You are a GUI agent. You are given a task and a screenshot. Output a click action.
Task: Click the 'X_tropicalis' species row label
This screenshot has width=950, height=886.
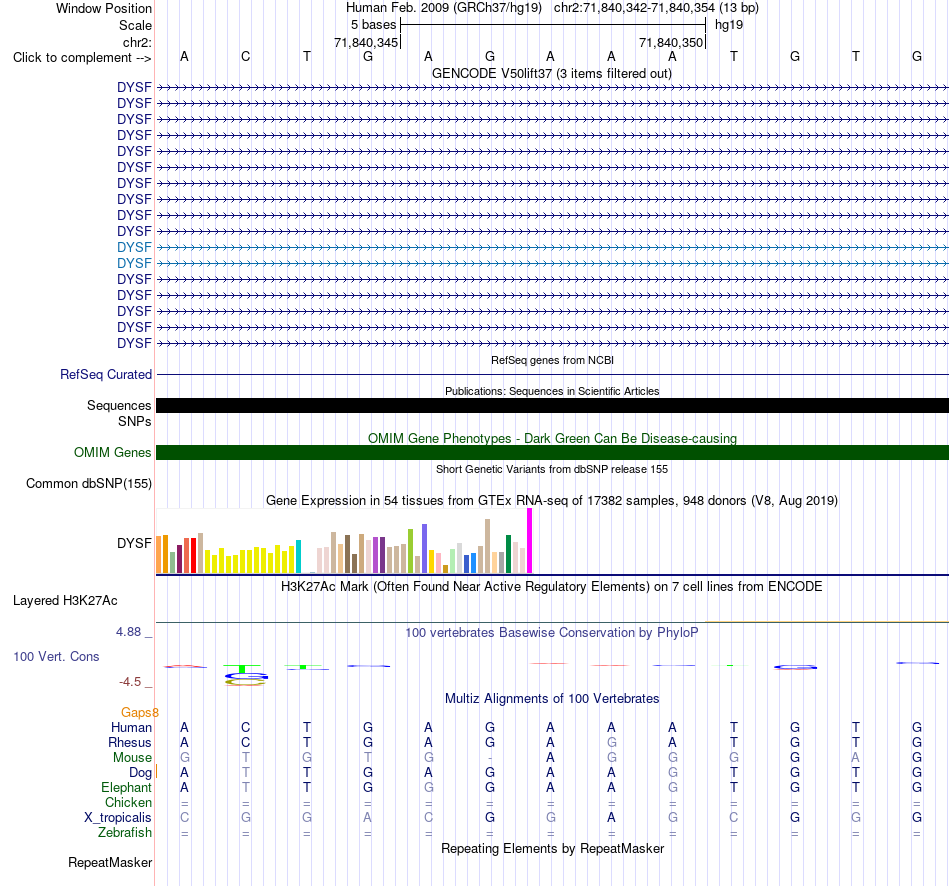118,818
